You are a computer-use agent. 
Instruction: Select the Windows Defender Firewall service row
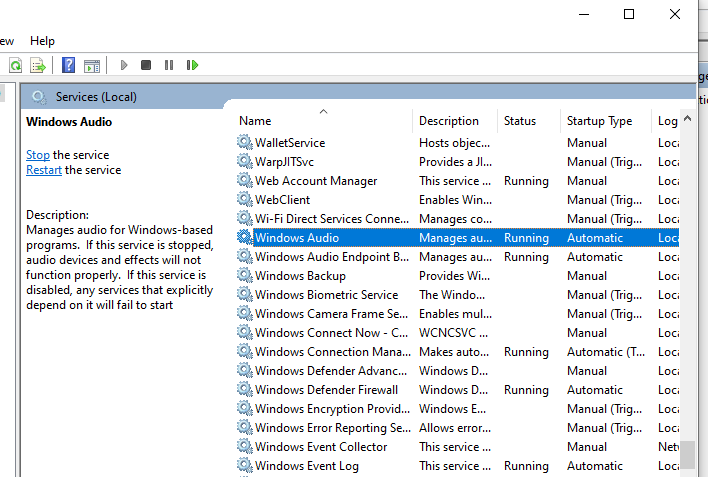coord(326,390)
